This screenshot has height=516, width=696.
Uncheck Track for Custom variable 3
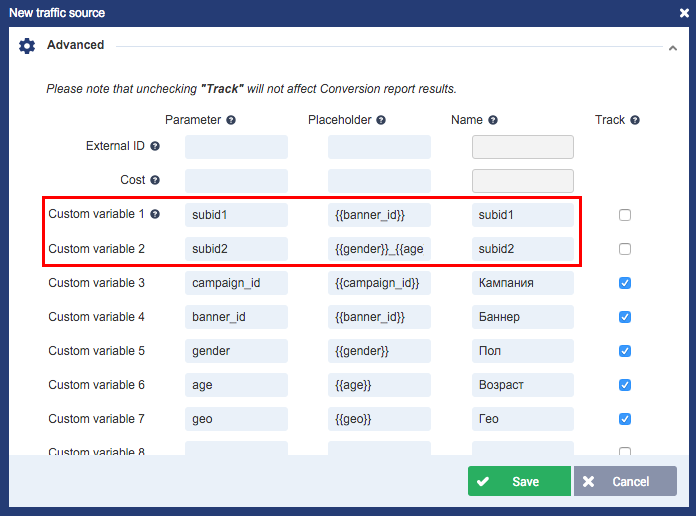coord(625,283)
